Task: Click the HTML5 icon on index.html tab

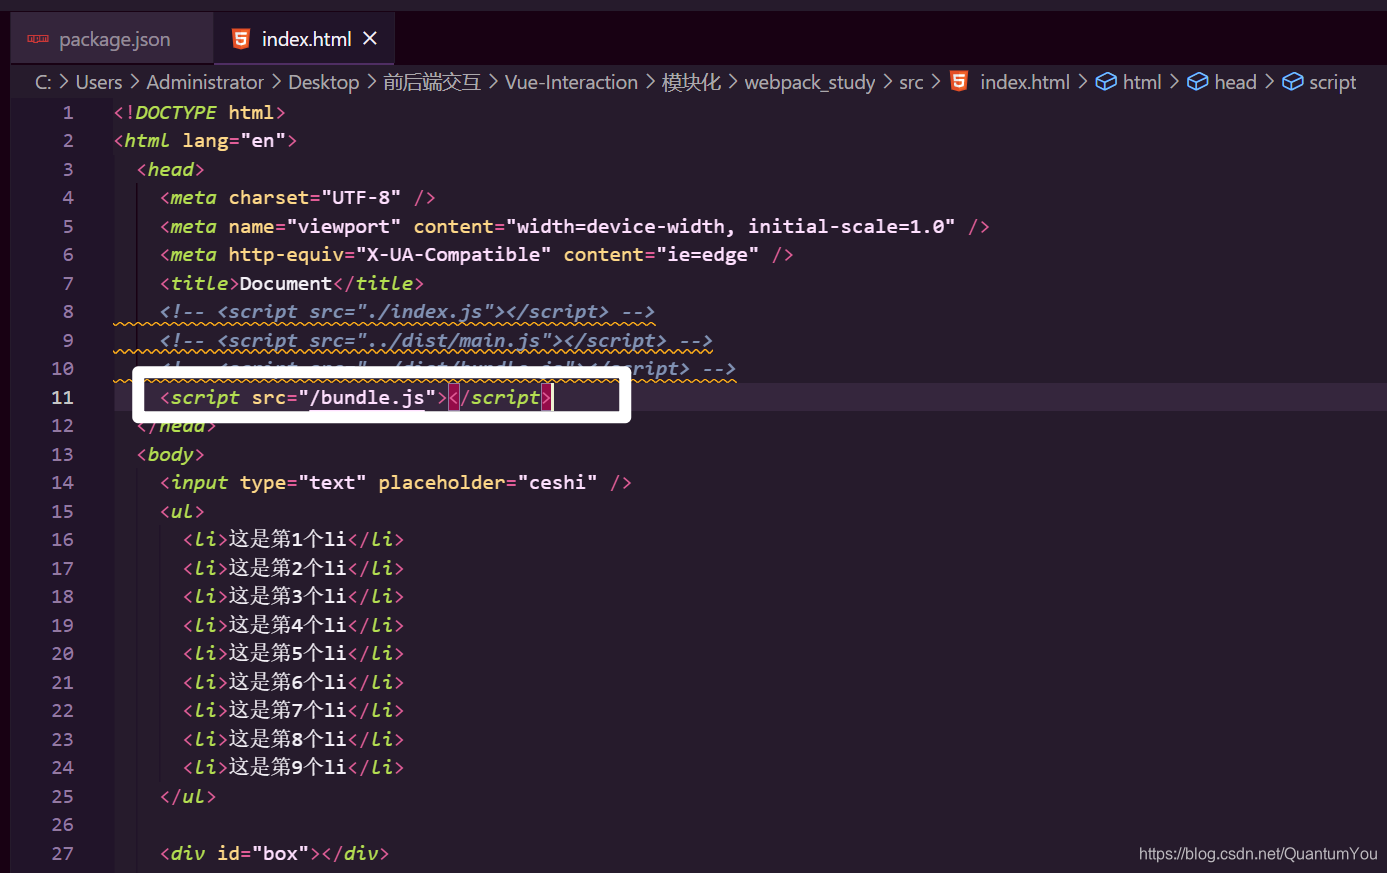Action: coord(241,39)
